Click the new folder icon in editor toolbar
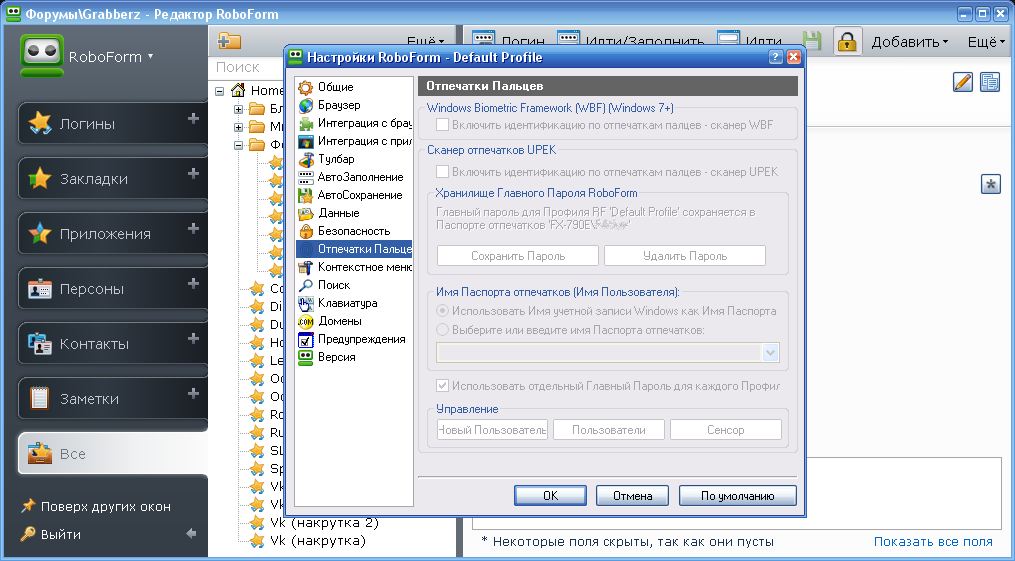The width and height of the screenshot is (1015, 561). [229, 41]
